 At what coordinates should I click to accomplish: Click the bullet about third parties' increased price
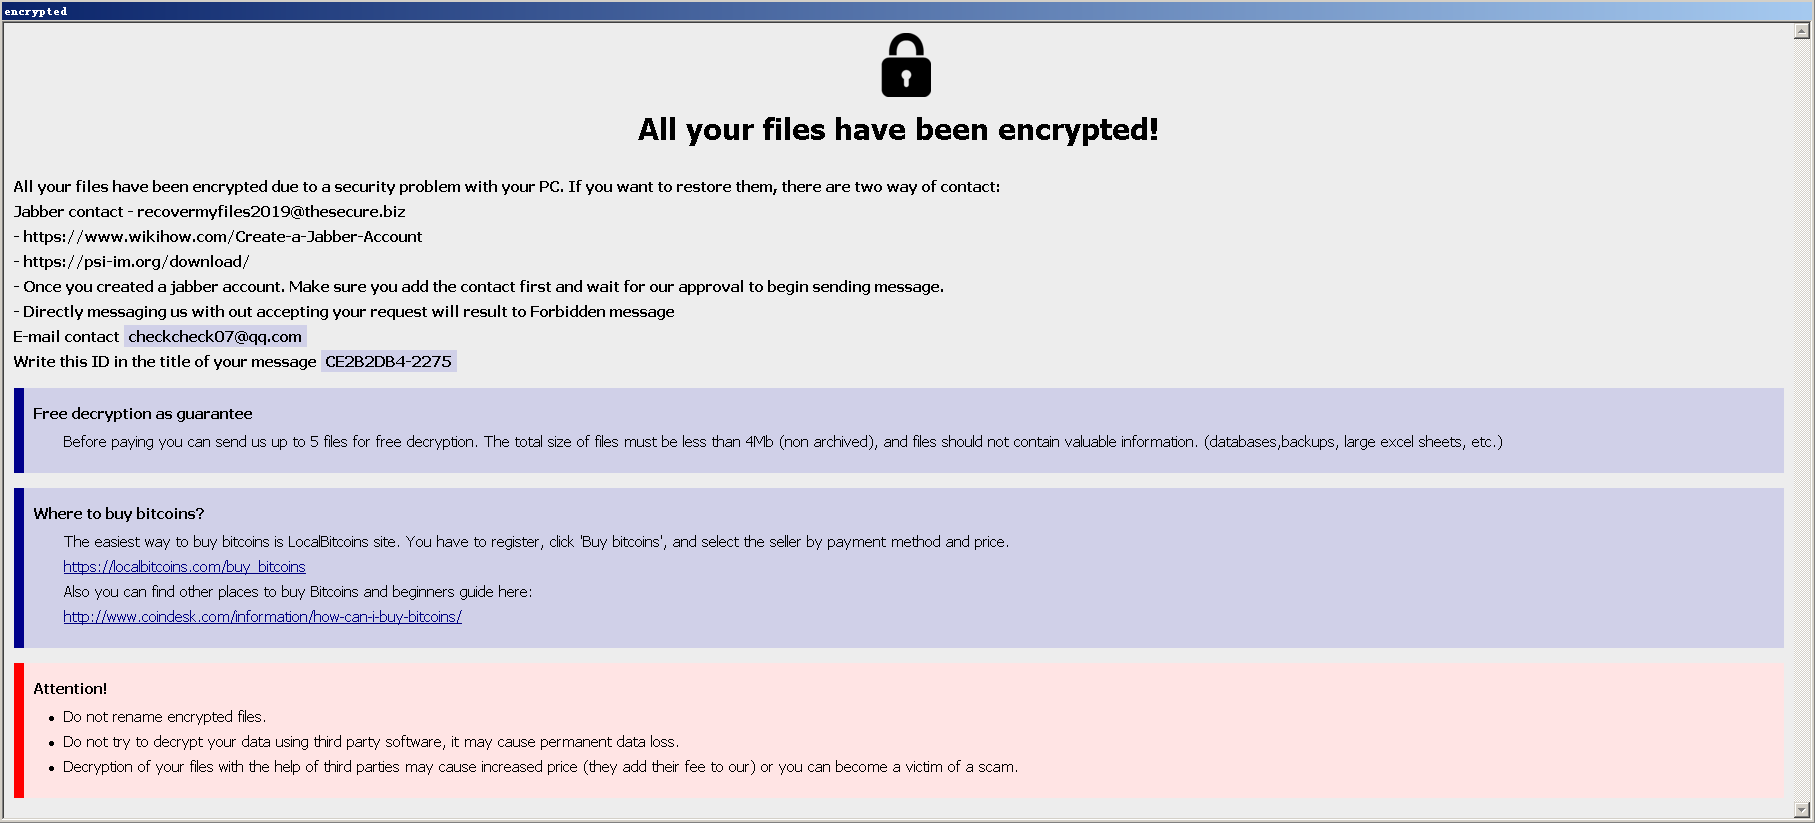(540, 767)
